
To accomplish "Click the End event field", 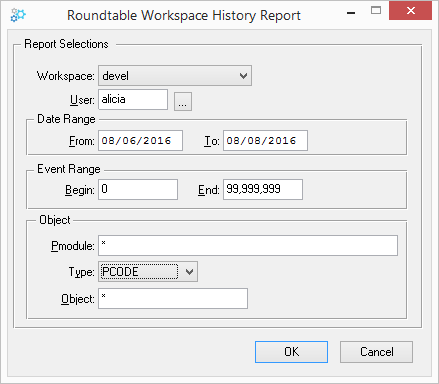I will [x=263, y=189].
